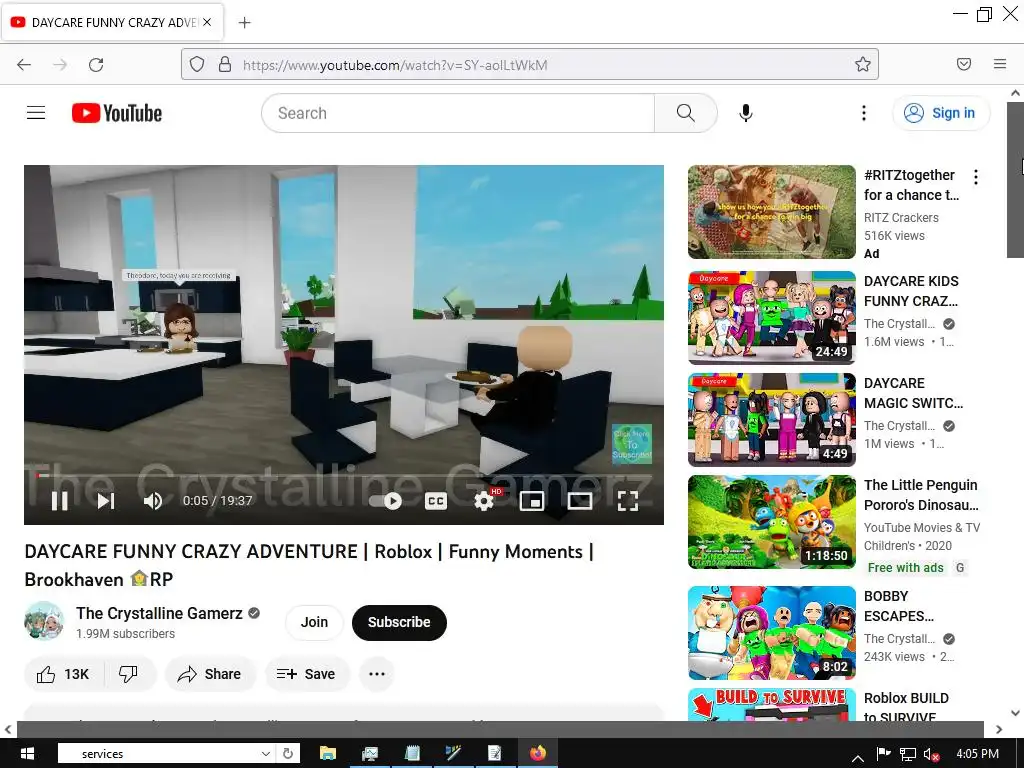Open File Explorer from the taskbar
The width and height of the screenshot is (1024, 768).
(328, 754)
